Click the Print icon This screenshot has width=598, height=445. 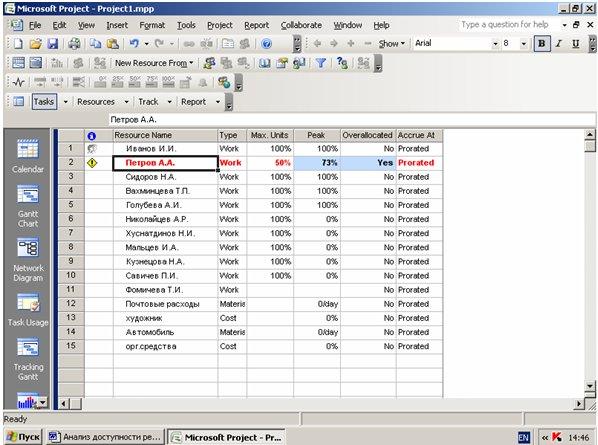tap(74, 44)
